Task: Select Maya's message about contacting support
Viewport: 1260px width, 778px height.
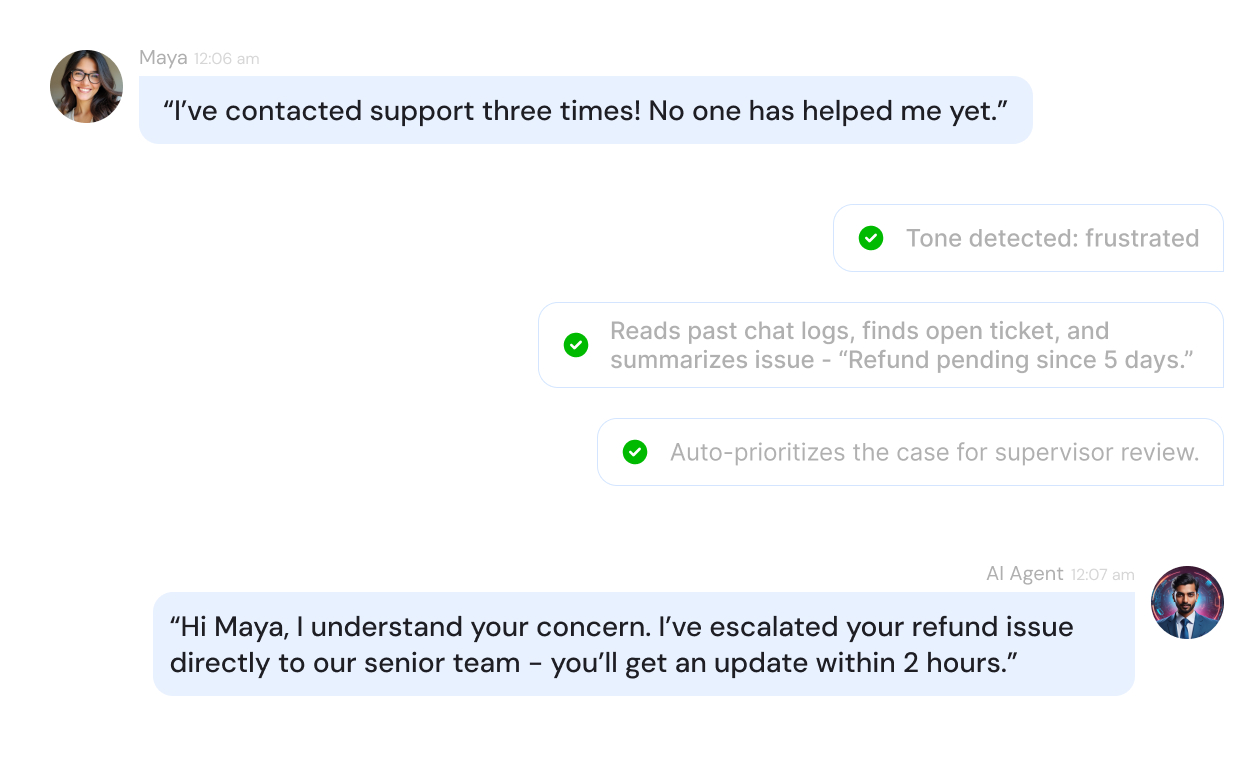Action: [x=585, y=110]
